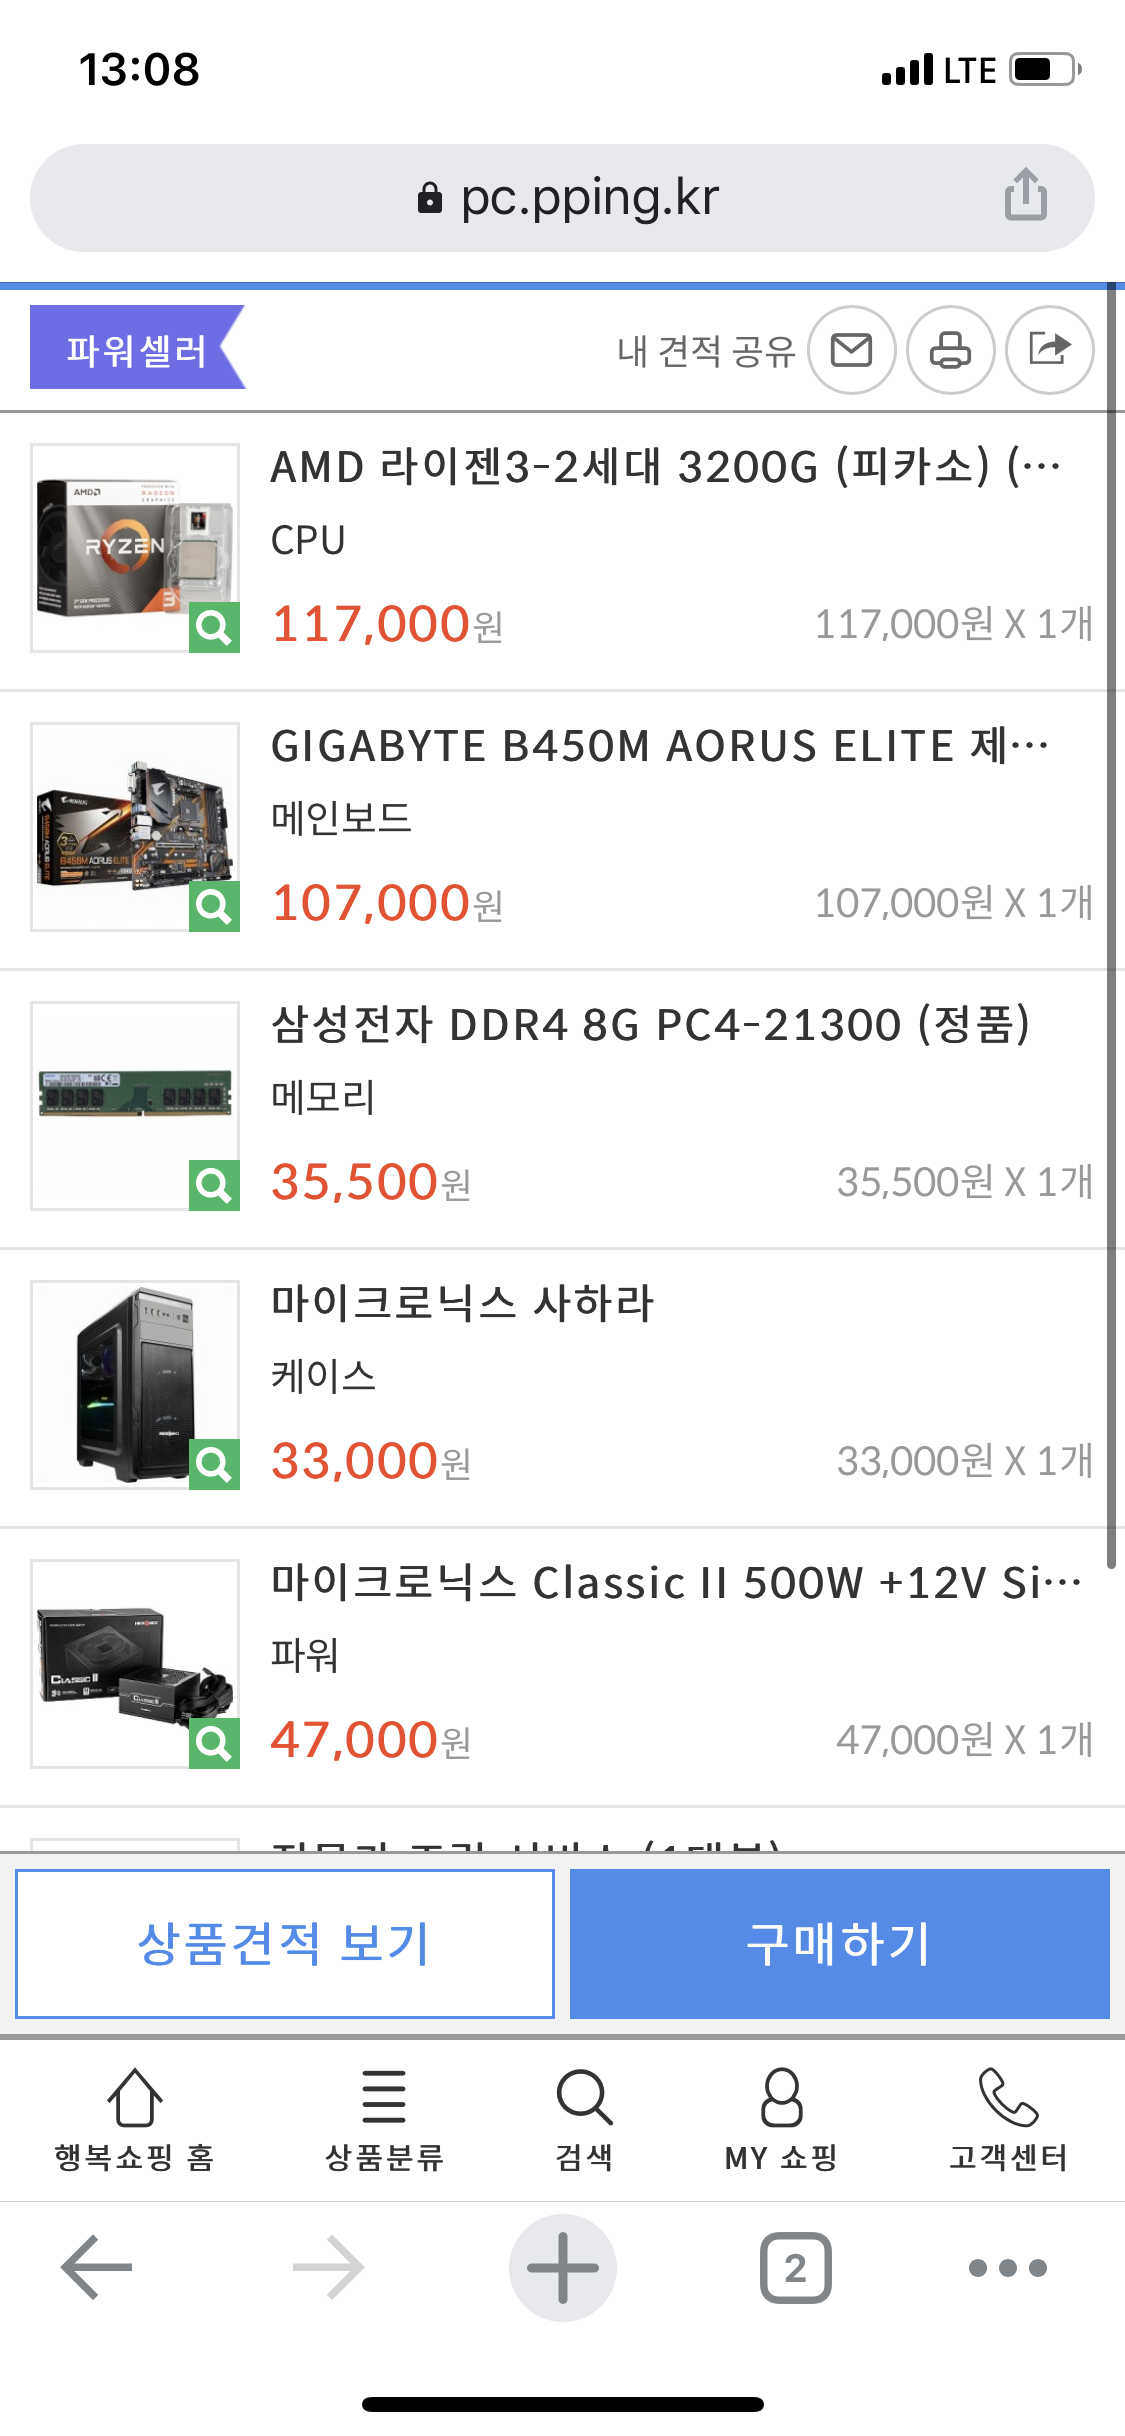Zoom the Samsung memory image magnifier
The image size is (1125, 2436).
pyautogui.click(x=214, y=1185)
